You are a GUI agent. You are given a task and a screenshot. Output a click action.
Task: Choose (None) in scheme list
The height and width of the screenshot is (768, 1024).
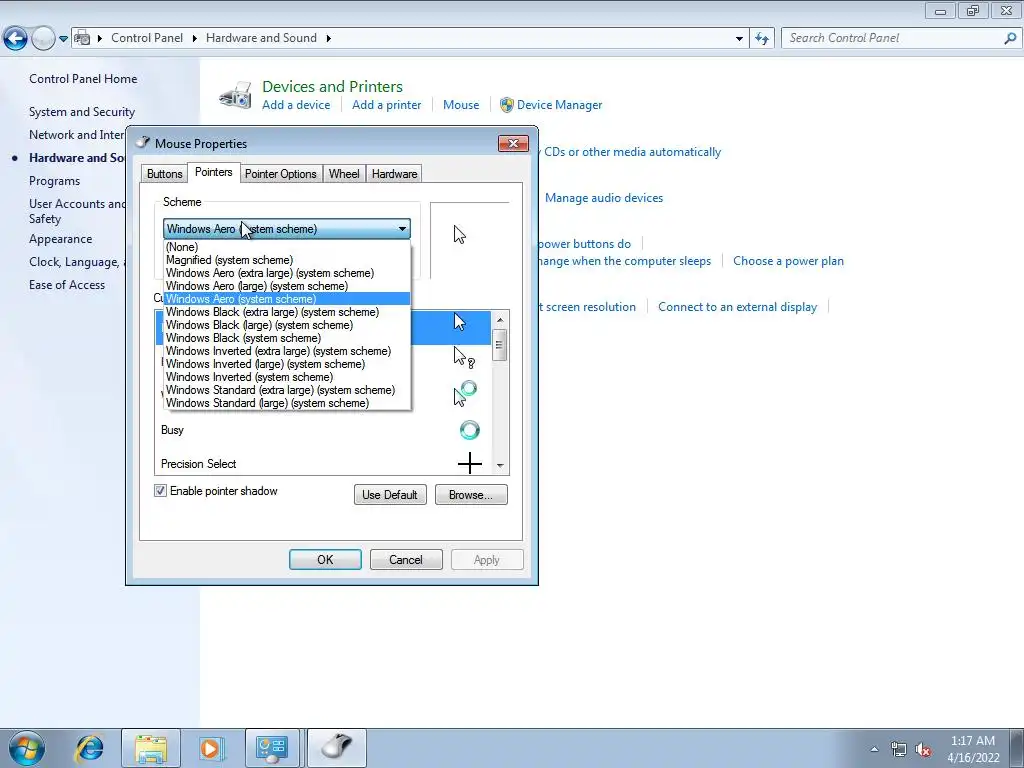(x=287, y=247)
